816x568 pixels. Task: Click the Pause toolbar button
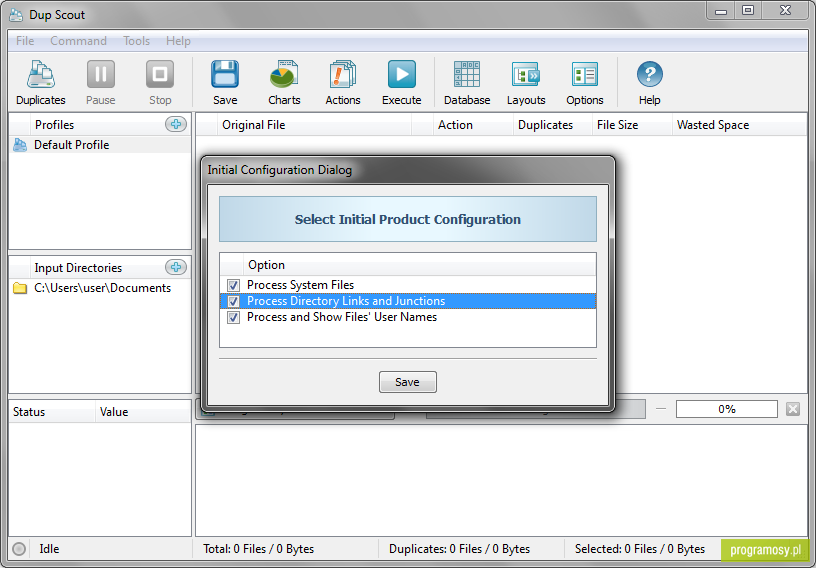[100, 82]
